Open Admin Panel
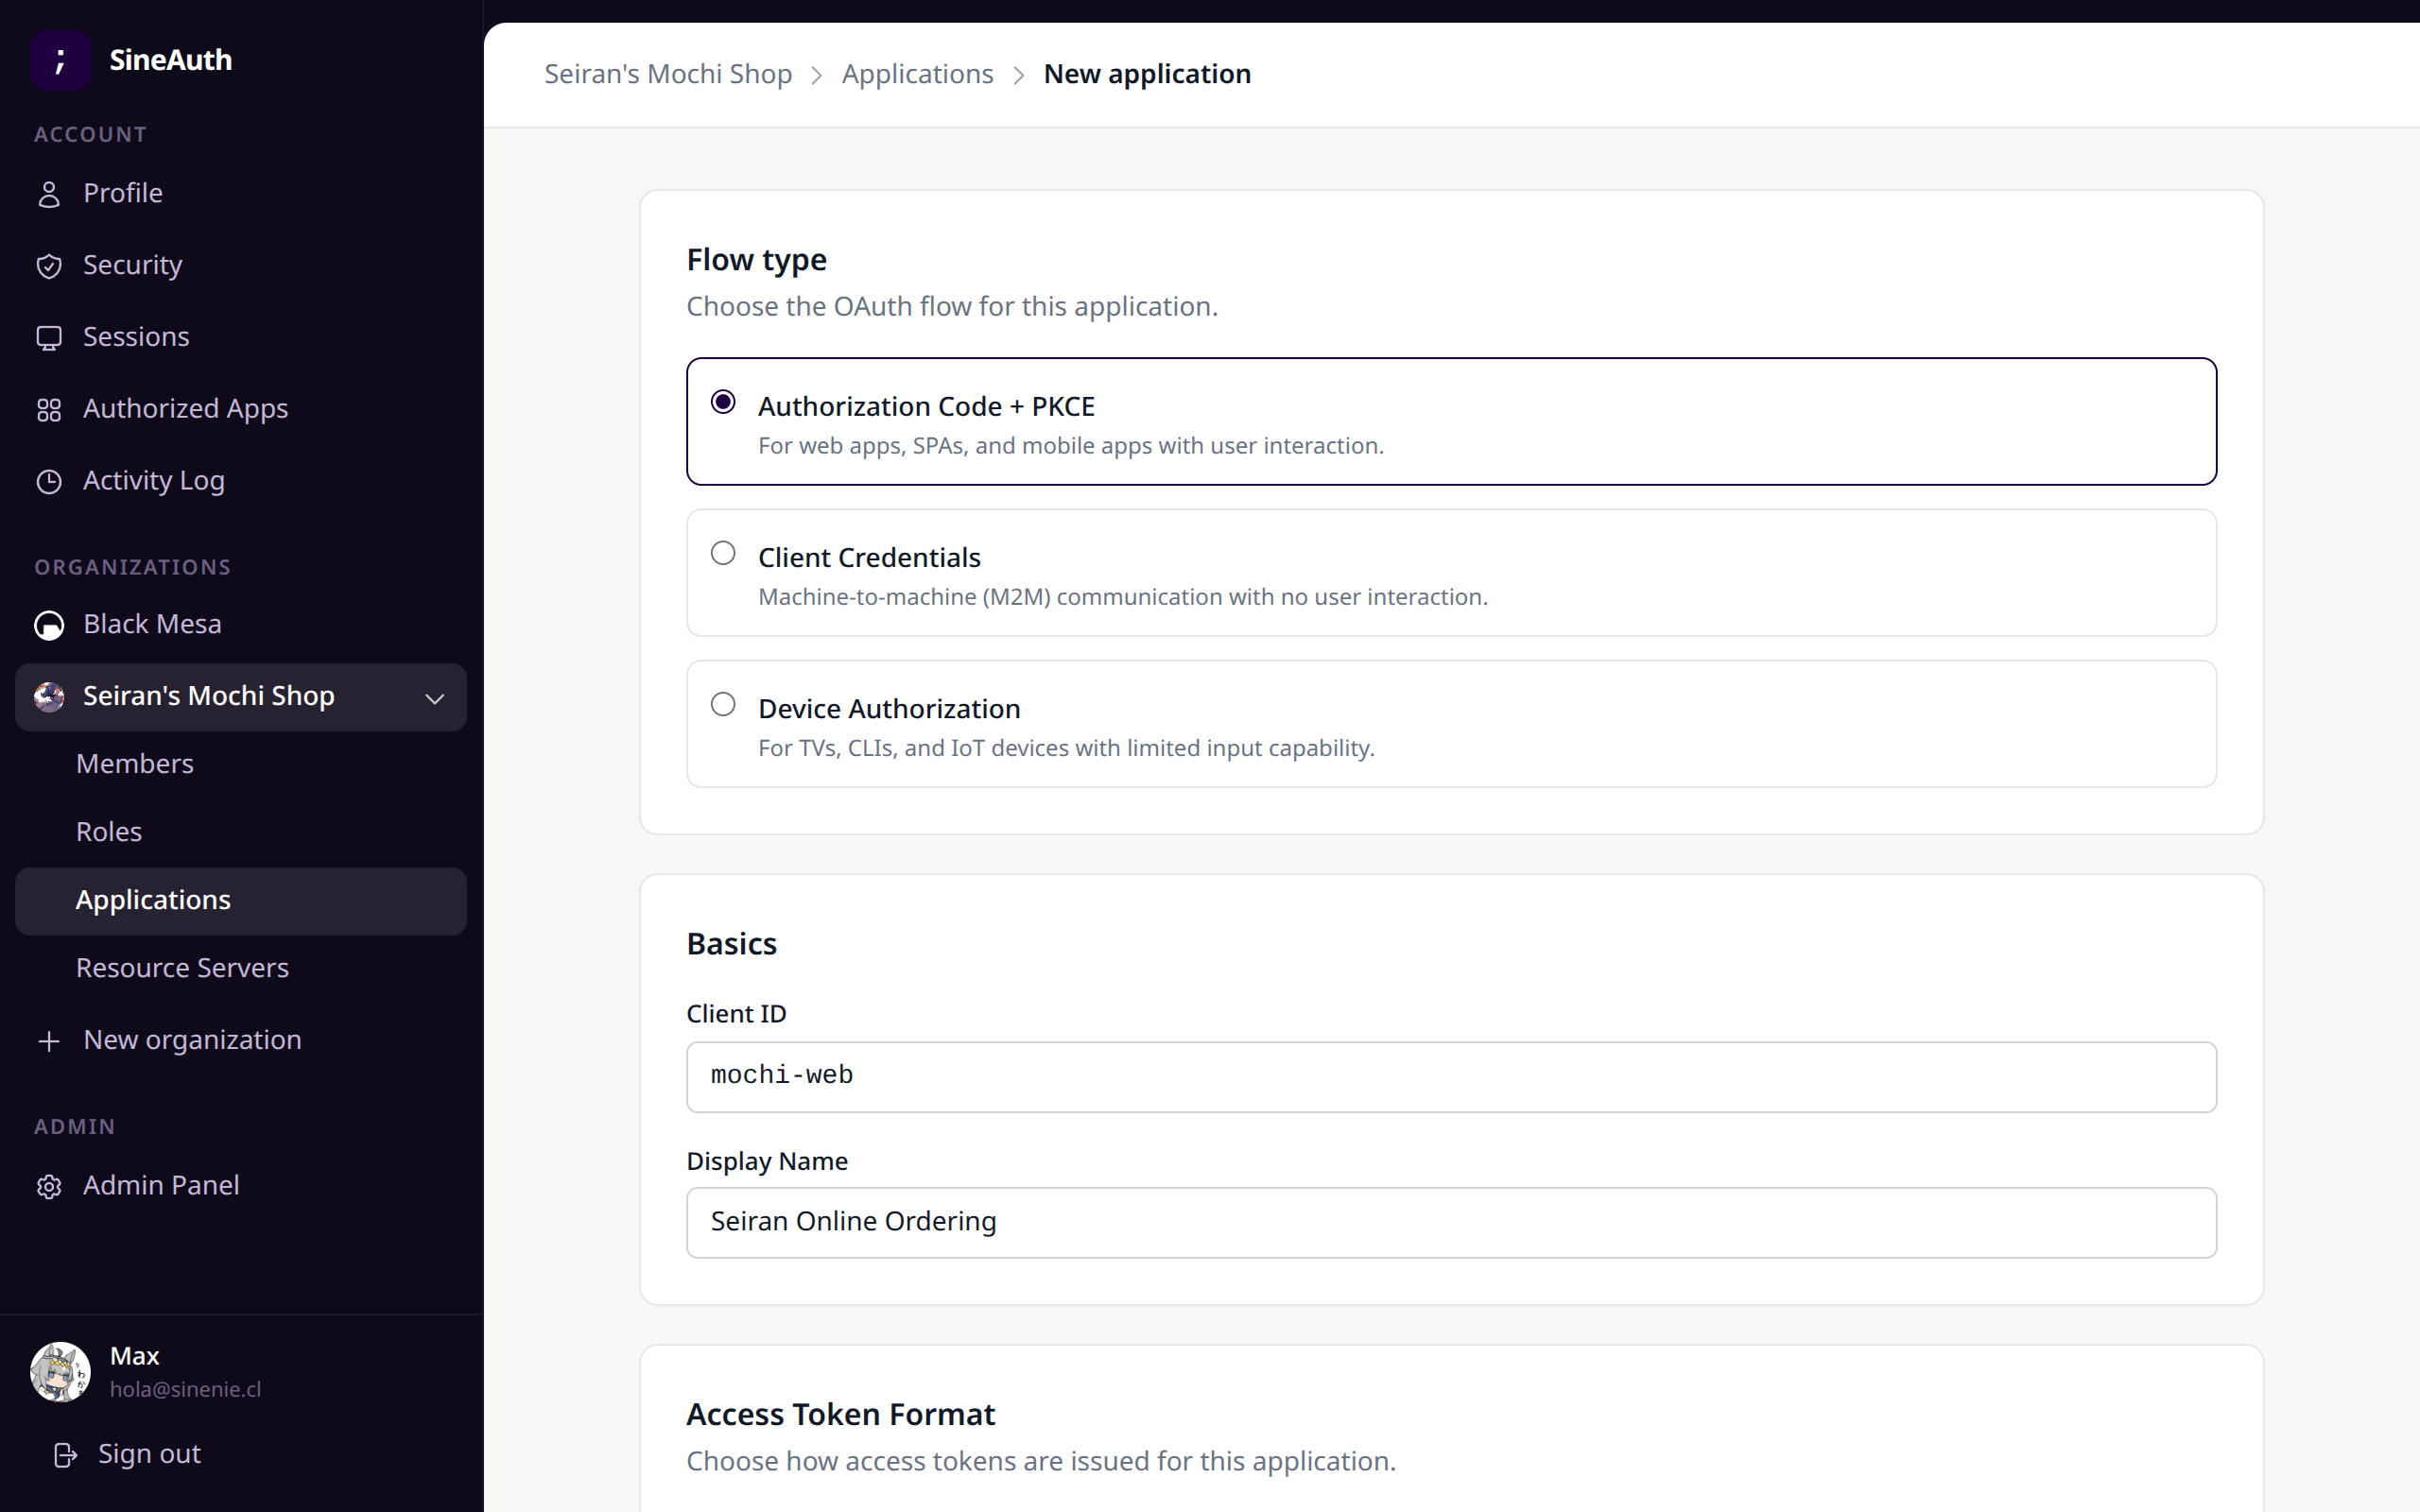The image size is (2420, 1512). point(241,1185)
